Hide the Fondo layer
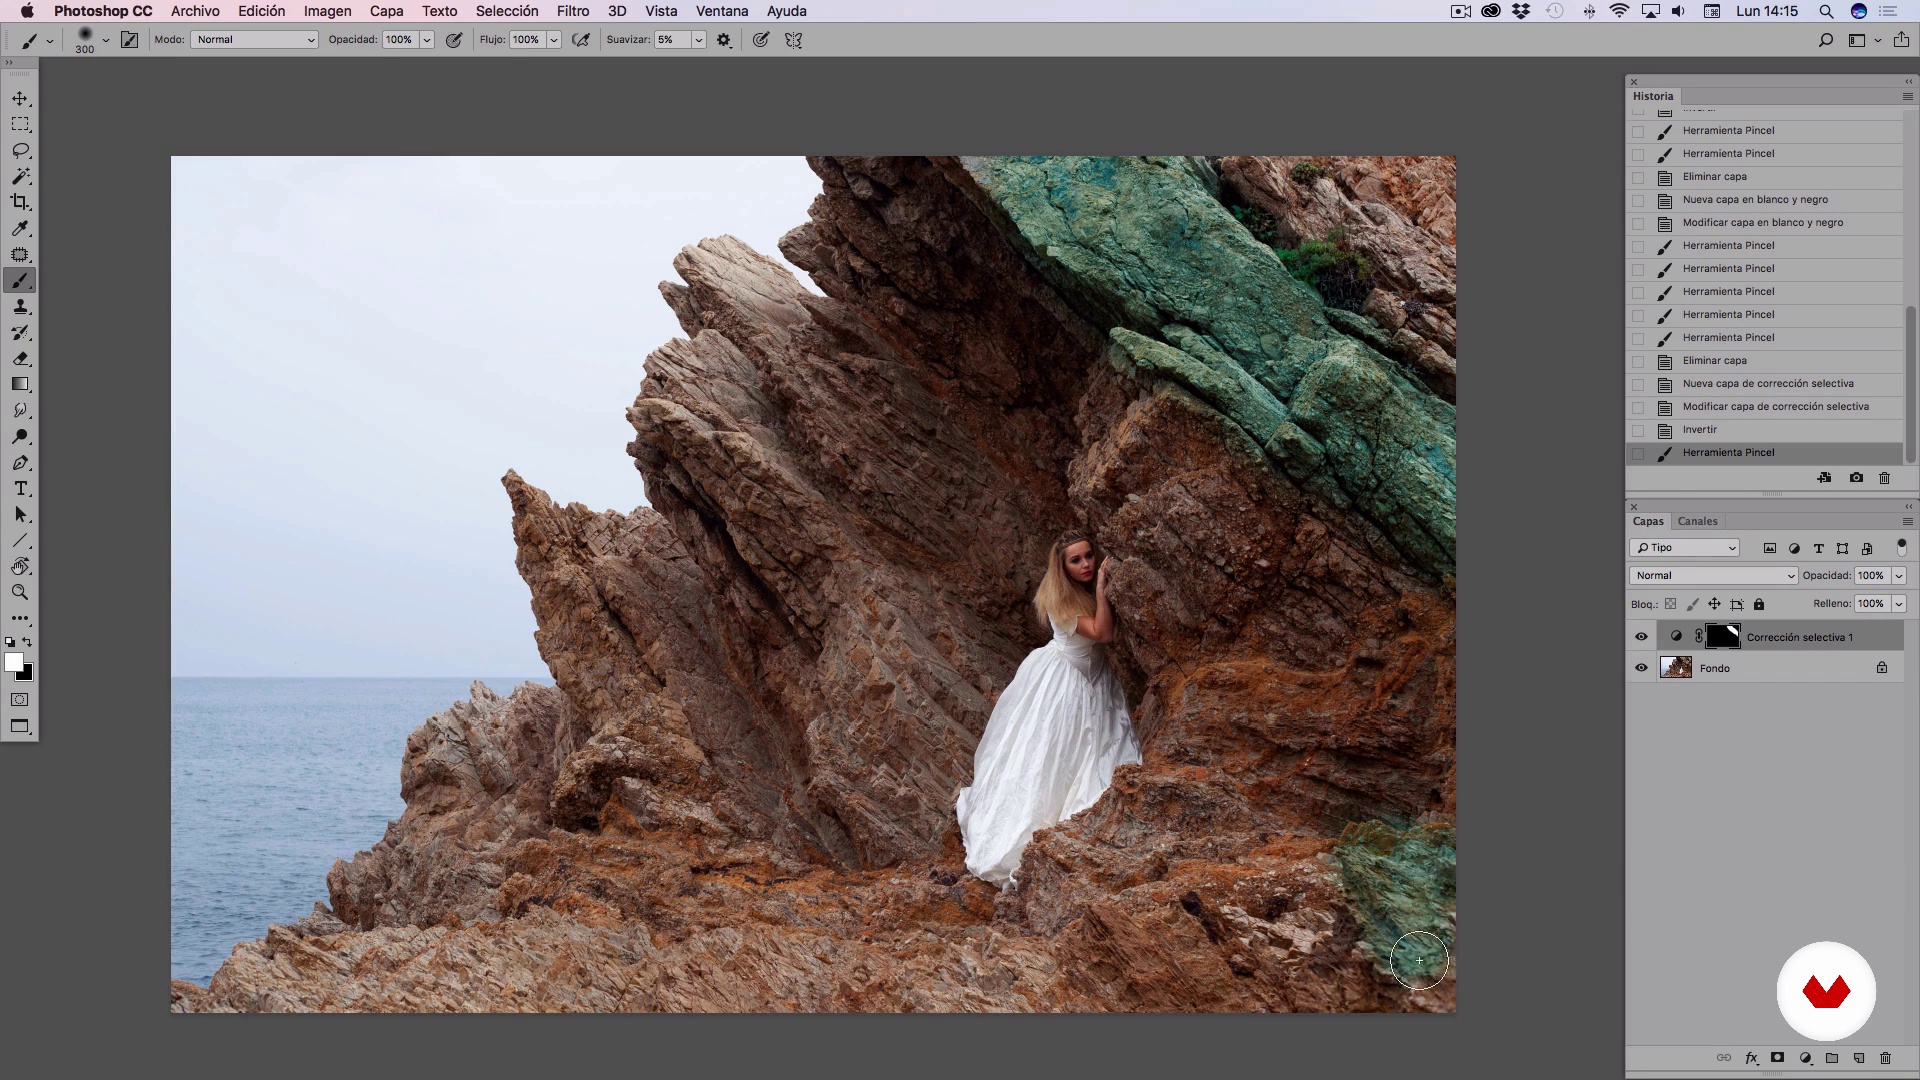This screenshot has width=1920, height=1080. point(1641,668)
